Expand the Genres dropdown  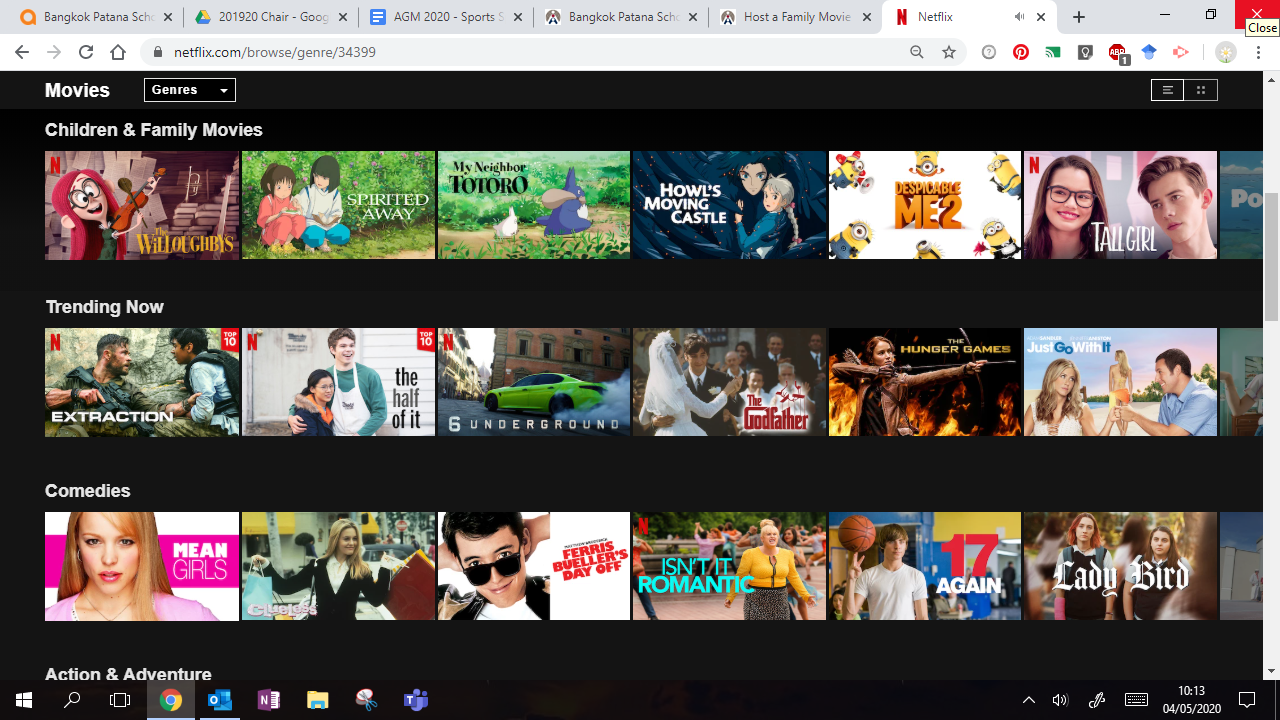tap(190, 90)
